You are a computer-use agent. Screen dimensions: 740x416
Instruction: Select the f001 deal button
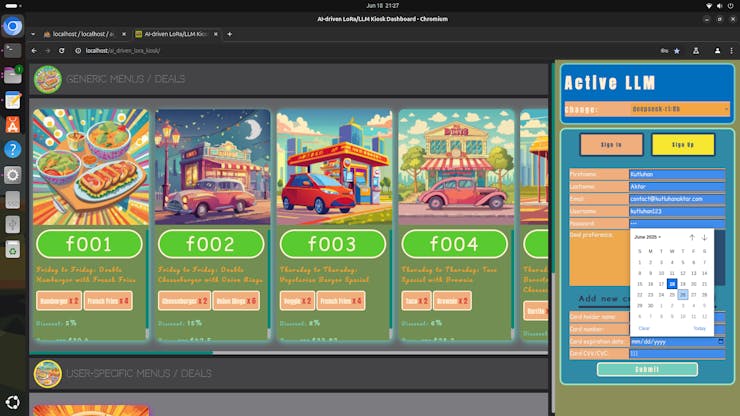click(x=90, y=244)
